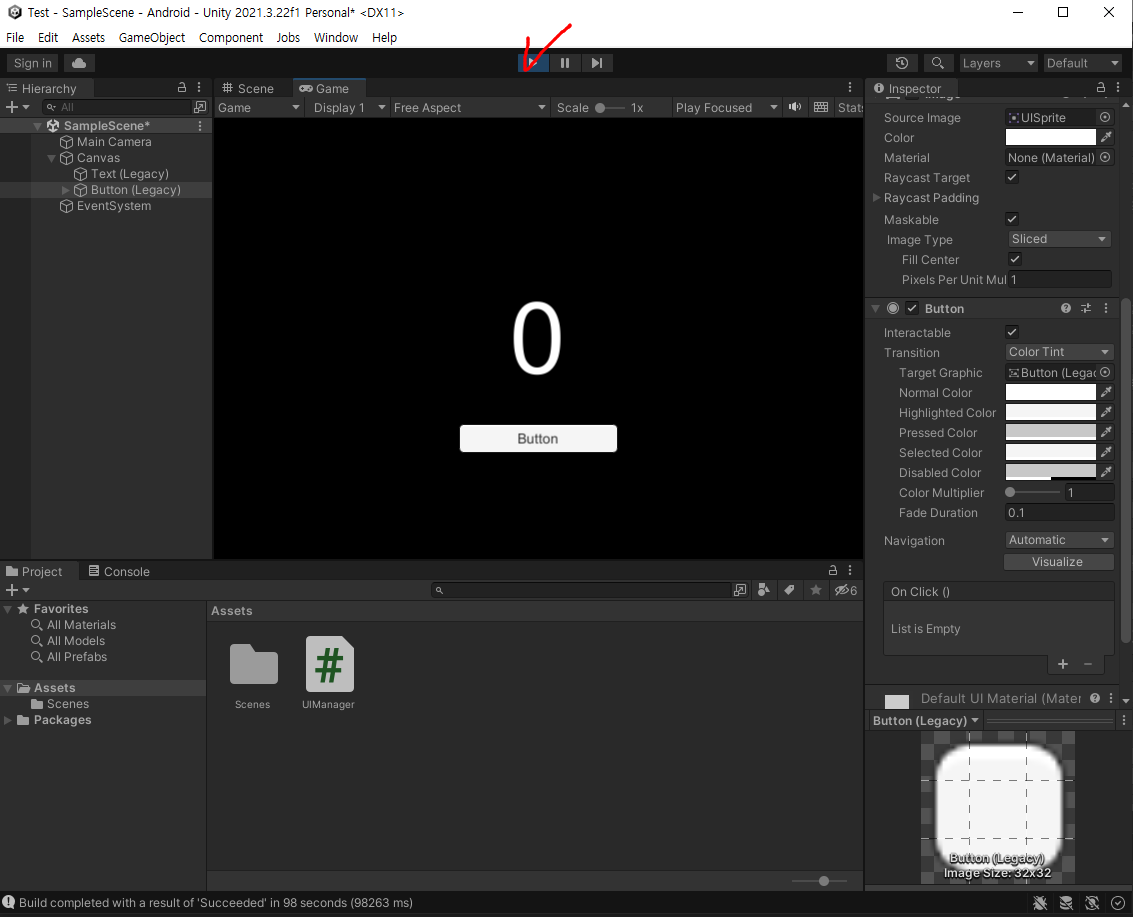This screenshot has width=1133, height=917.
Task: Select EventSystem in Hierarchy
Action: [106, 206]
